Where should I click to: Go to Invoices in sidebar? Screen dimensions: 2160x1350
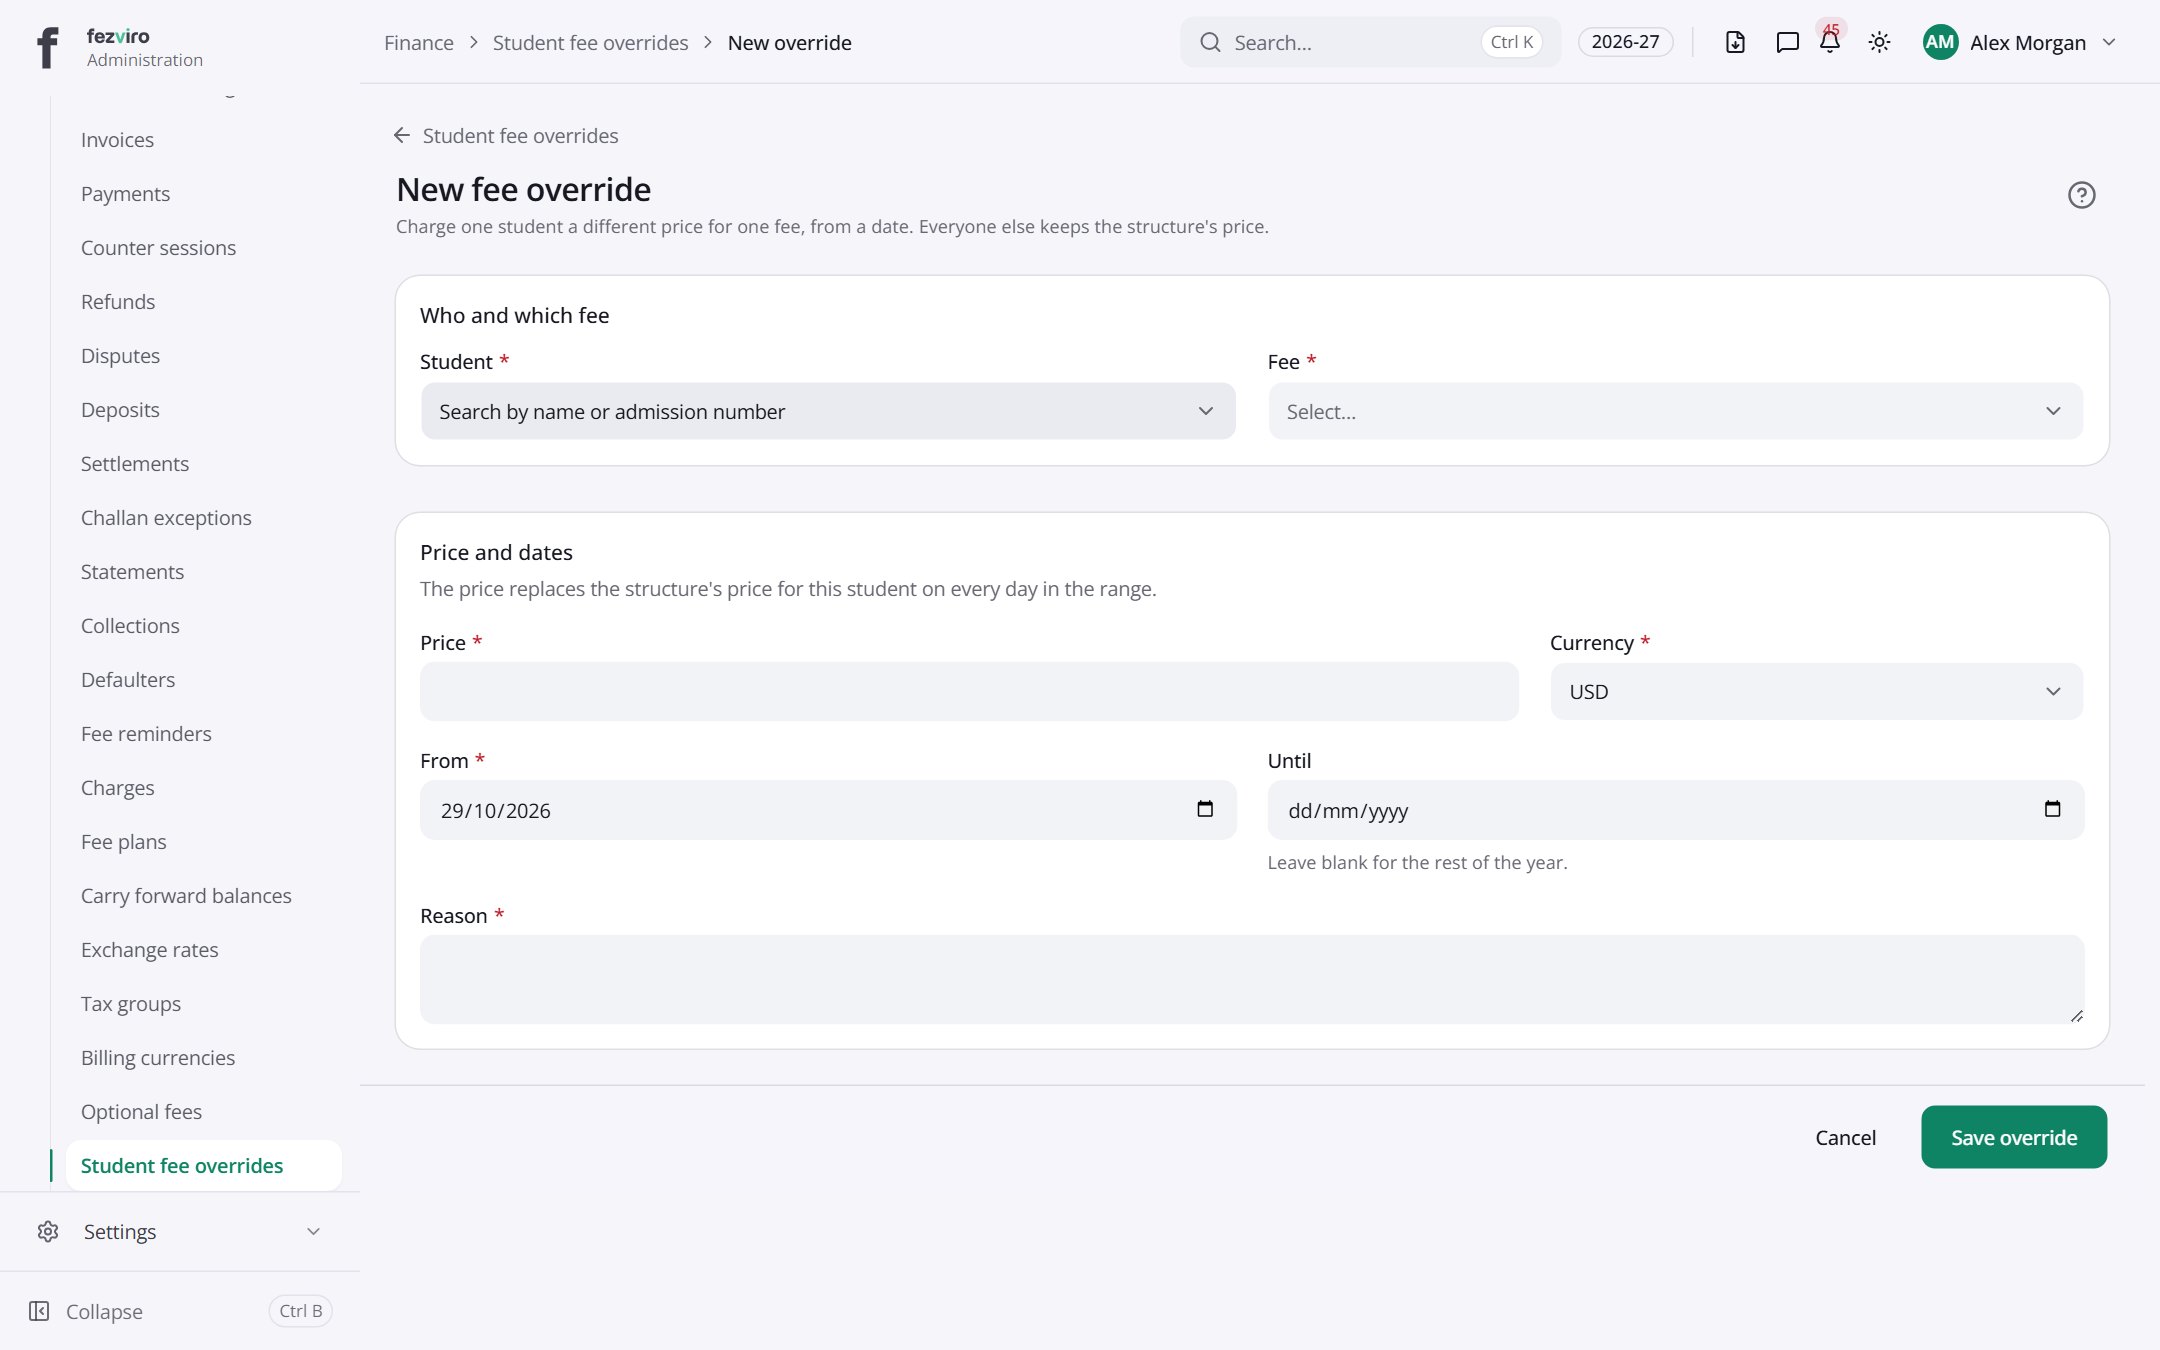[x=117, y=139]
